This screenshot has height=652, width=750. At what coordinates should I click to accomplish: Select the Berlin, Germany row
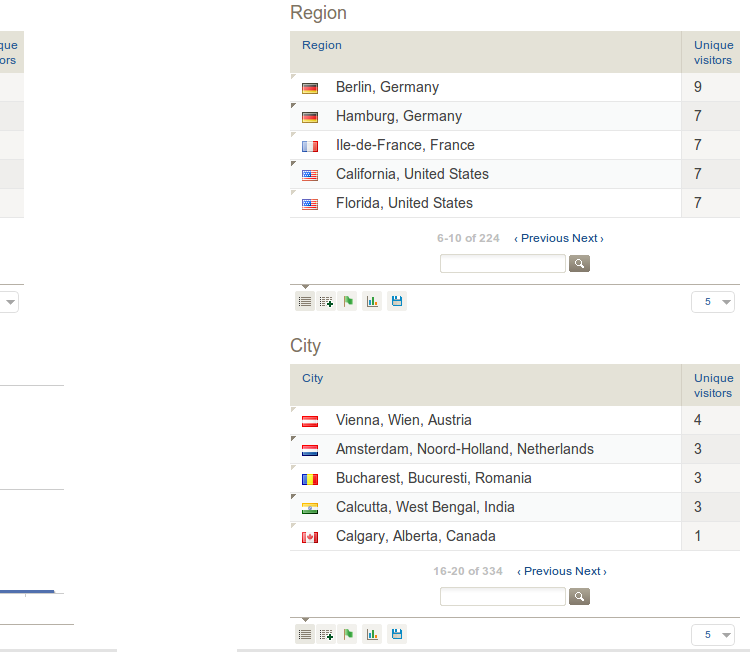coord(515,87)
